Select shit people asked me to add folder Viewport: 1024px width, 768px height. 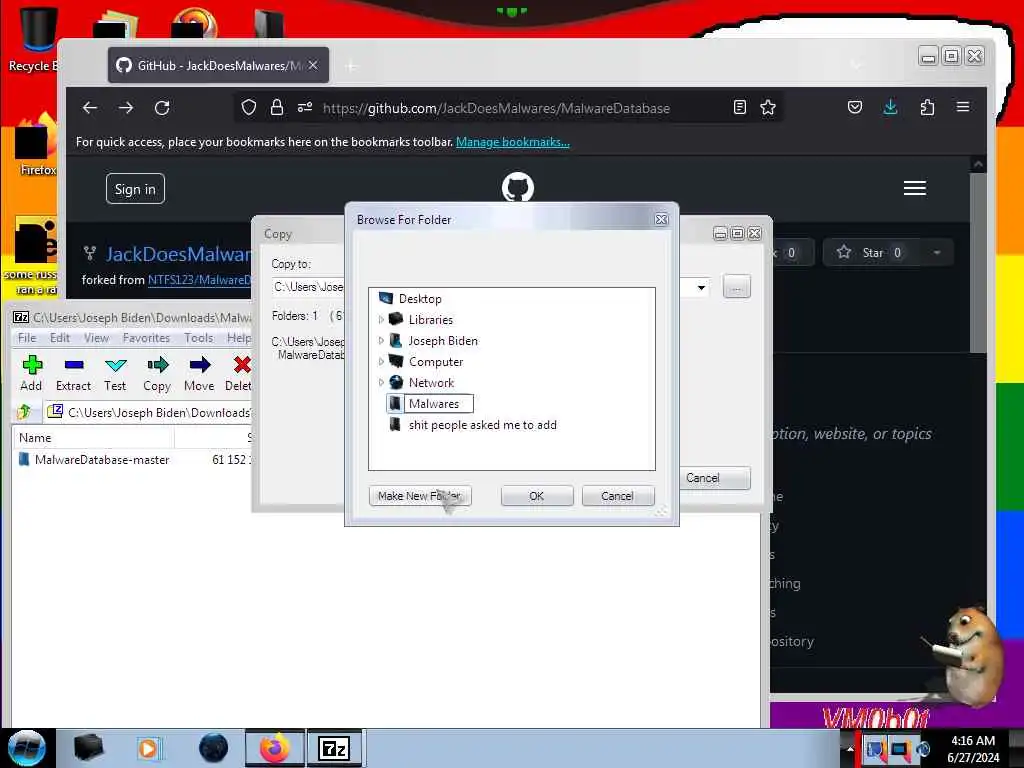click(483, 425)
